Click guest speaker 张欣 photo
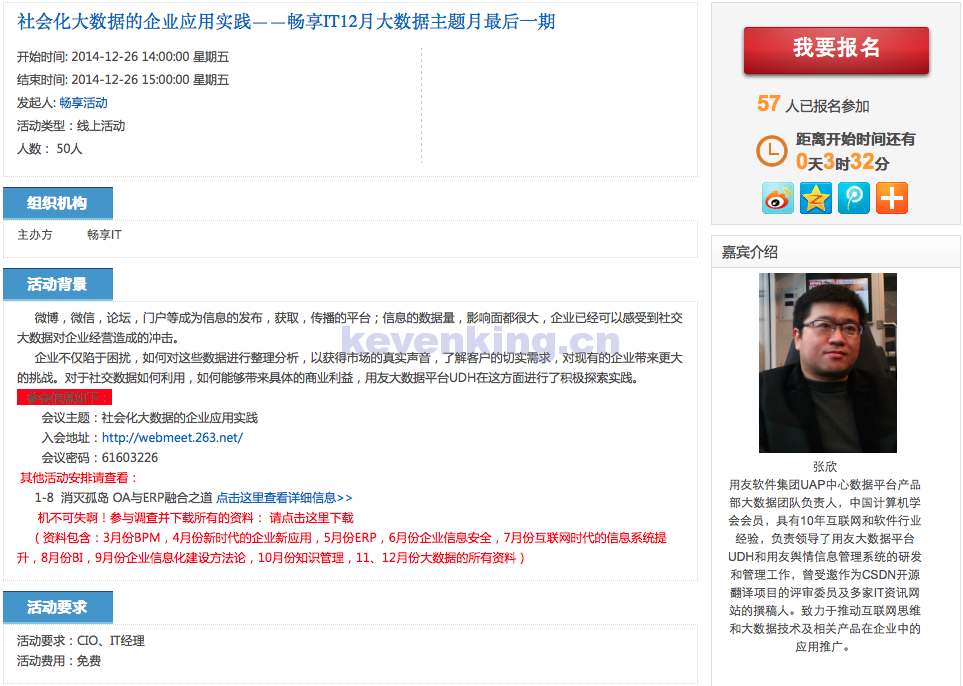The height and width of the screenshot is (686, 963). tap(828, 363)
